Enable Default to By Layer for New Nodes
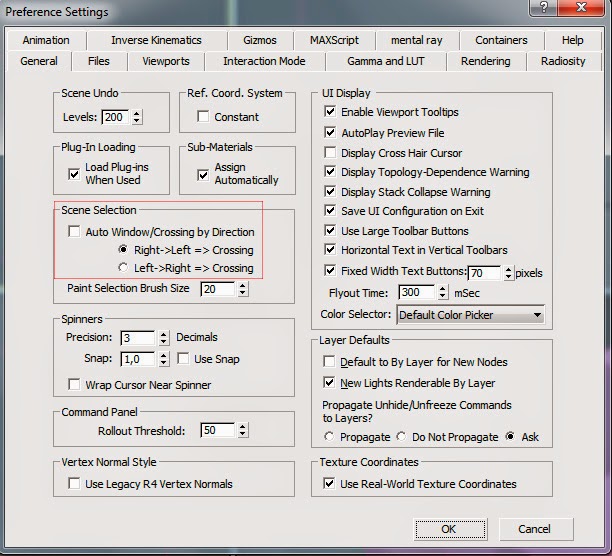612x556 pixels. tap(329, 361)
